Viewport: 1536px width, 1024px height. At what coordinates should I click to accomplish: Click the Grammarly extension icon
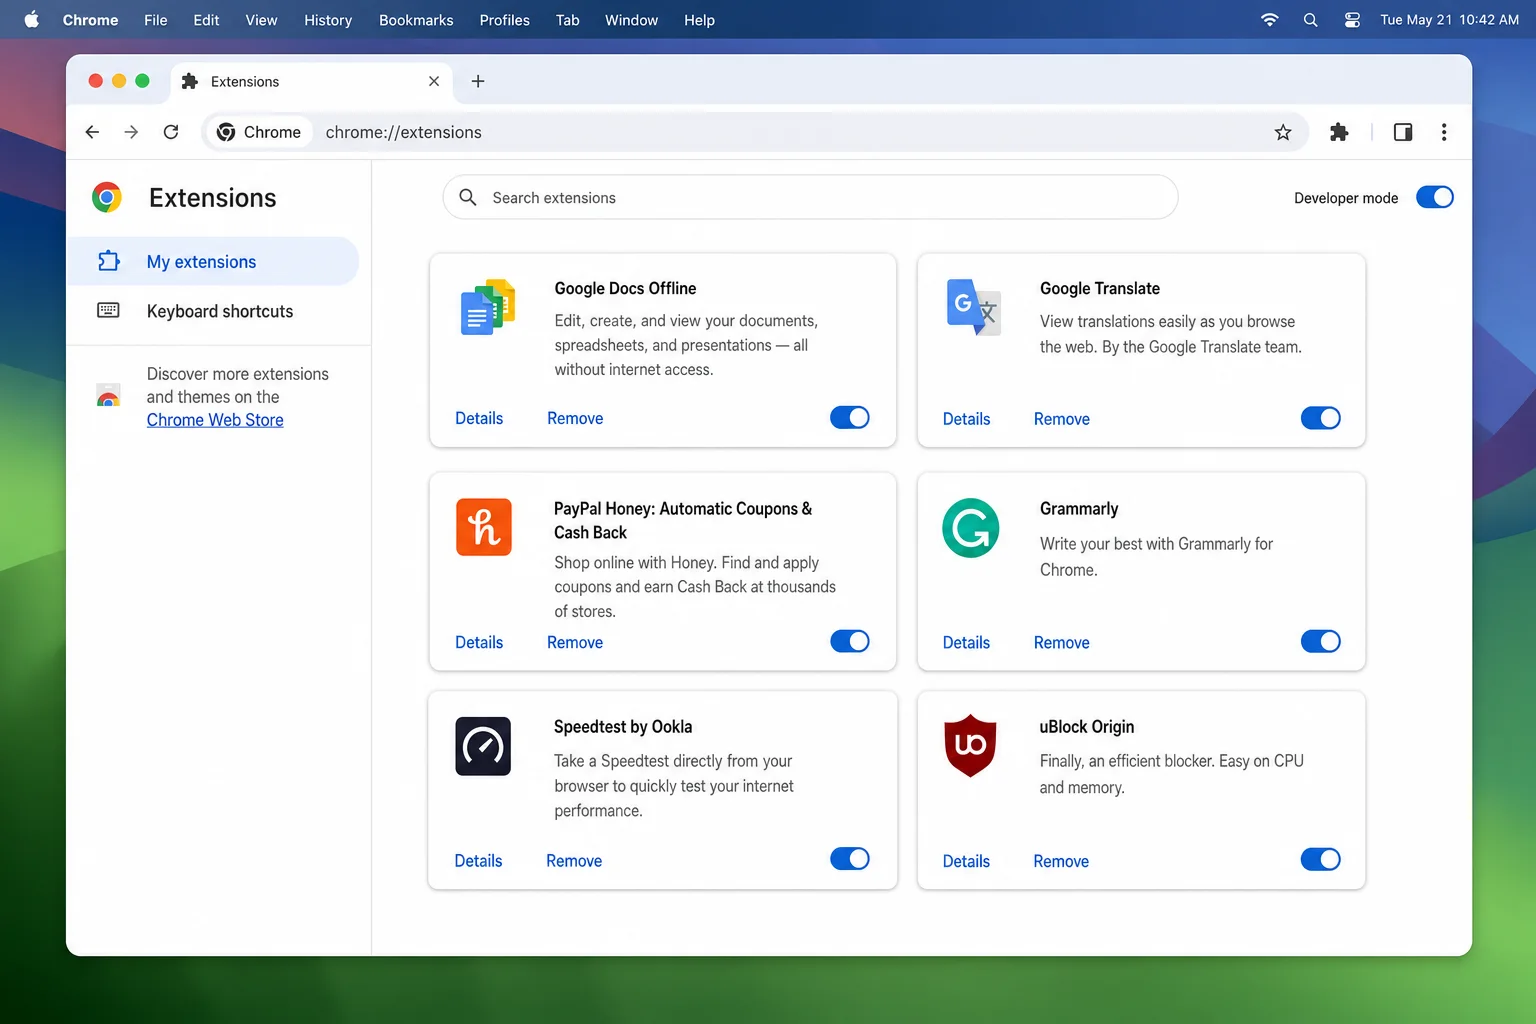click(x=971, y=527)
